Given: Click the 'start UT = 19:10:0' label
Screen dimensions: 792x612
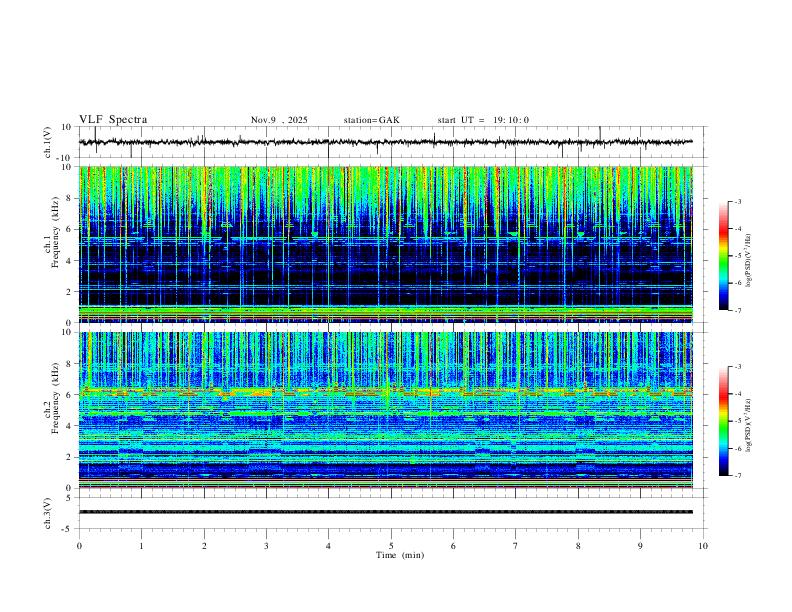Looking at the screenshot, I should click(483, 120).
